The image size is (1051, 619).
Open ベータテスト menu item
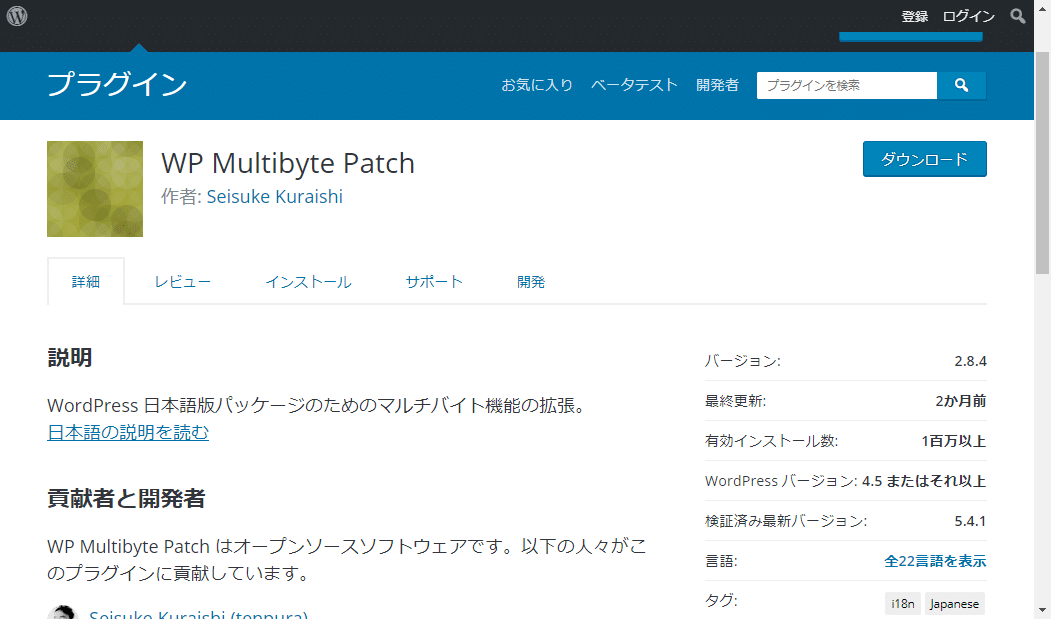[634, 85]
